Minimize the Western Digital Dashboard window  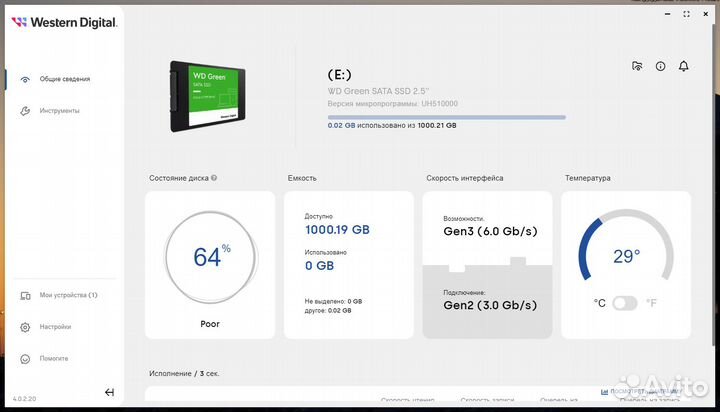[x=668, y=14]
